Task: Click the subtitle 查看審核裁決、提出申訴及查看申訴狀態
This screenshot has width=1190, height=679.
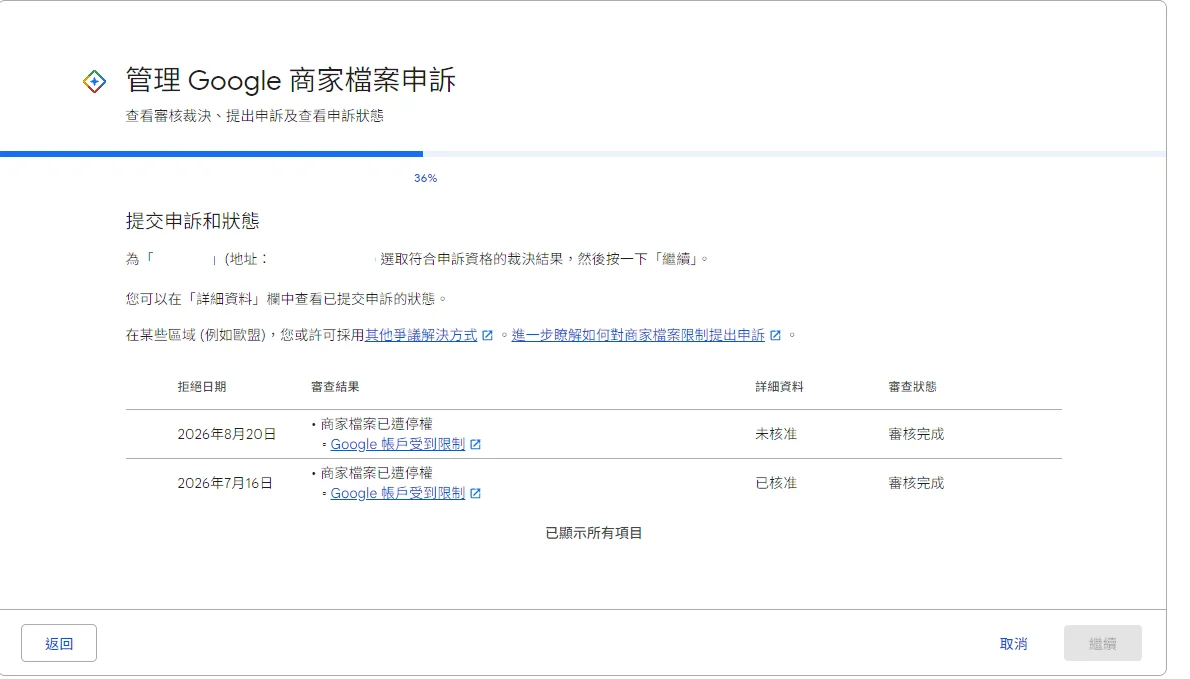Action: [x=255, y=116]
